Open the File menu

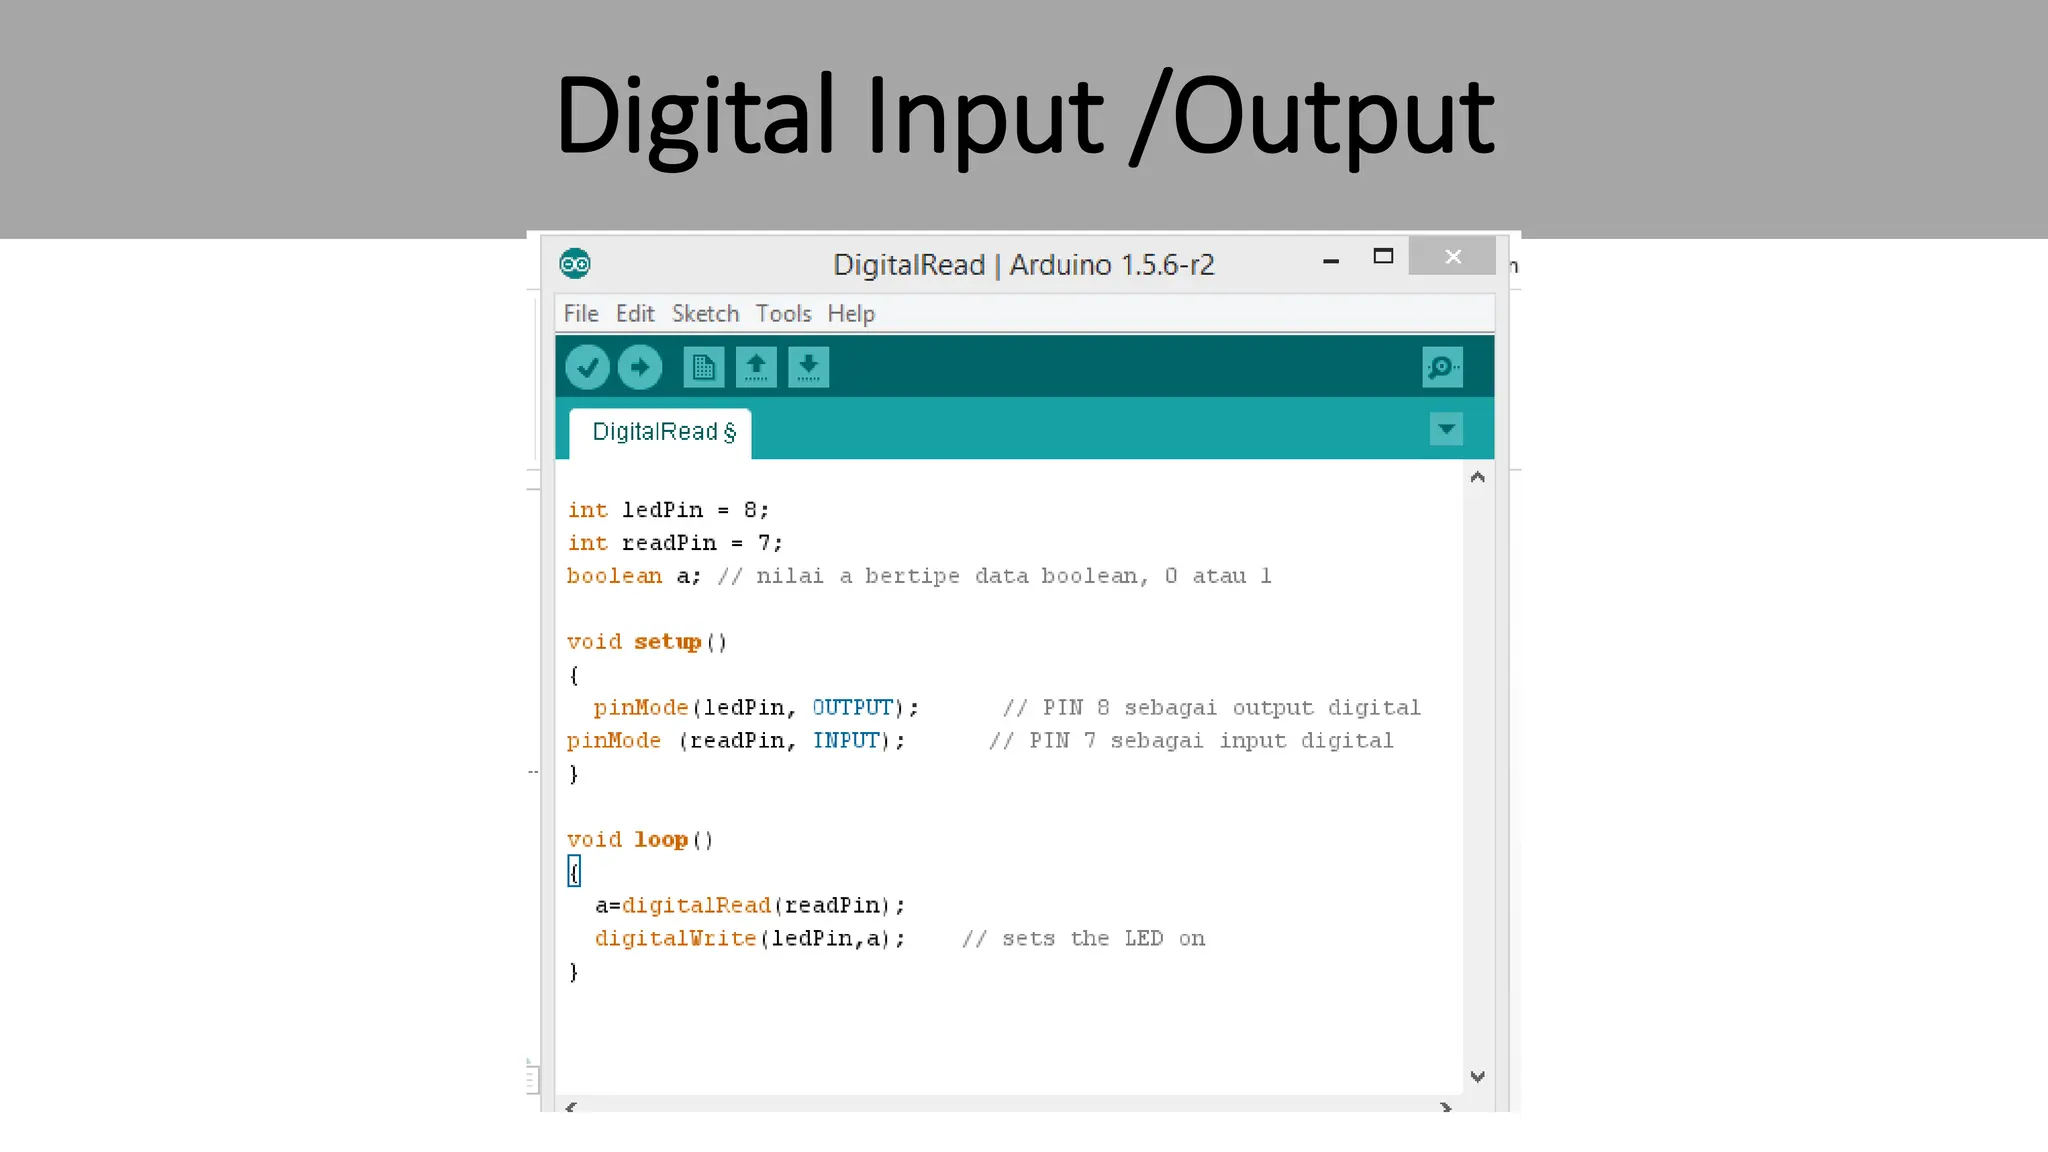581,314
